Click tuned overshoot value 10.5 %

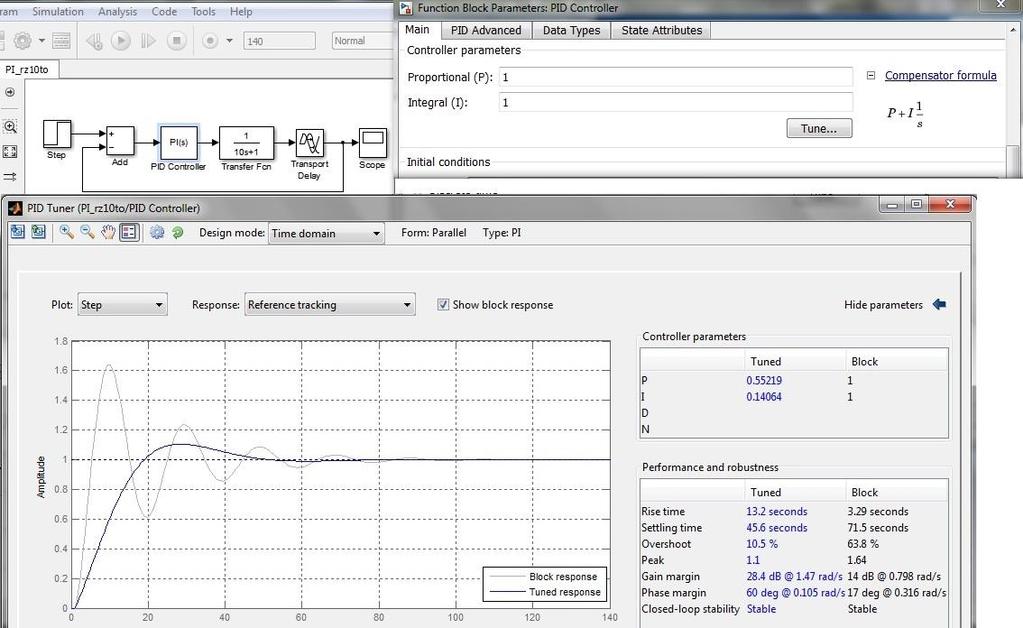[x=762, y=544]
